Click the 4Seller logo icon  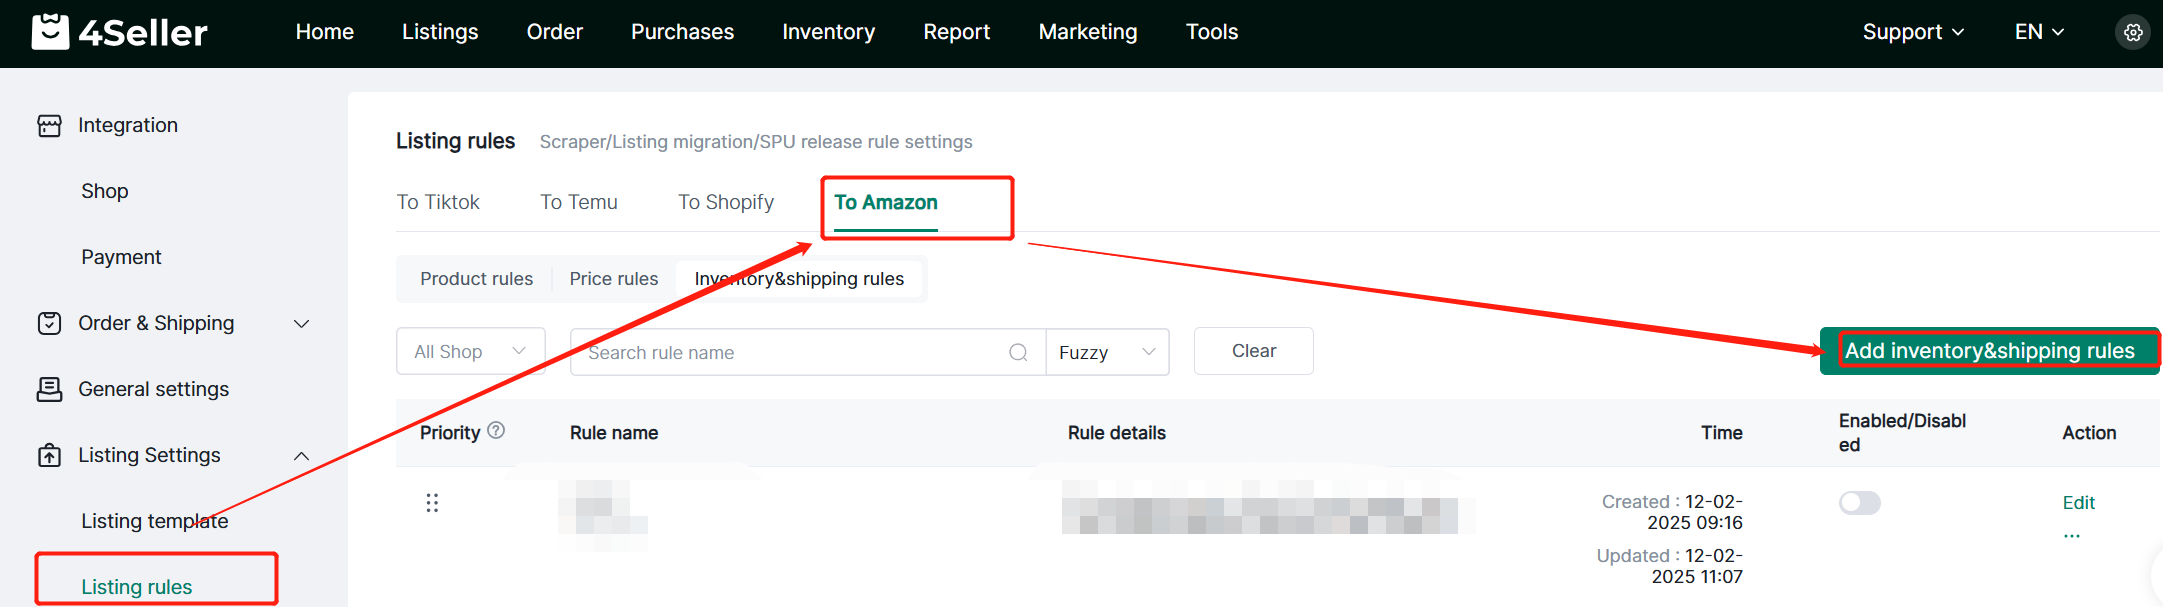click(x=50, y=32)
